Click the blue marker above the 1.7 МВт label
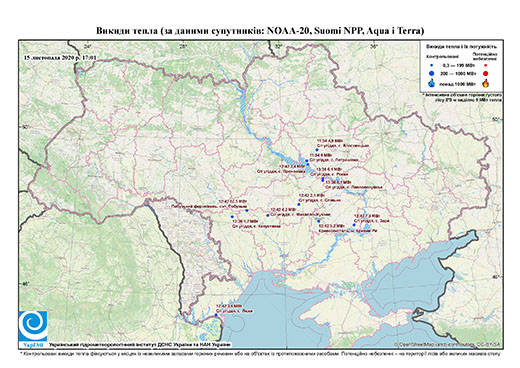The width and height of the screenshot is (520, 368). tap(232, 217)
